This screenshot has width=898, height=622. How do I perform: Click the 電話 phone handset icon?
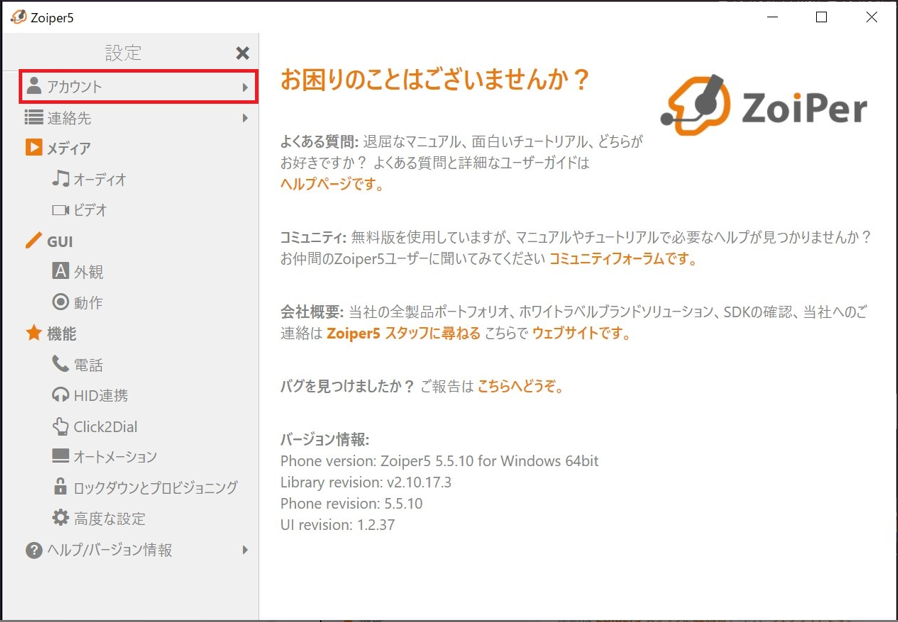61,363
